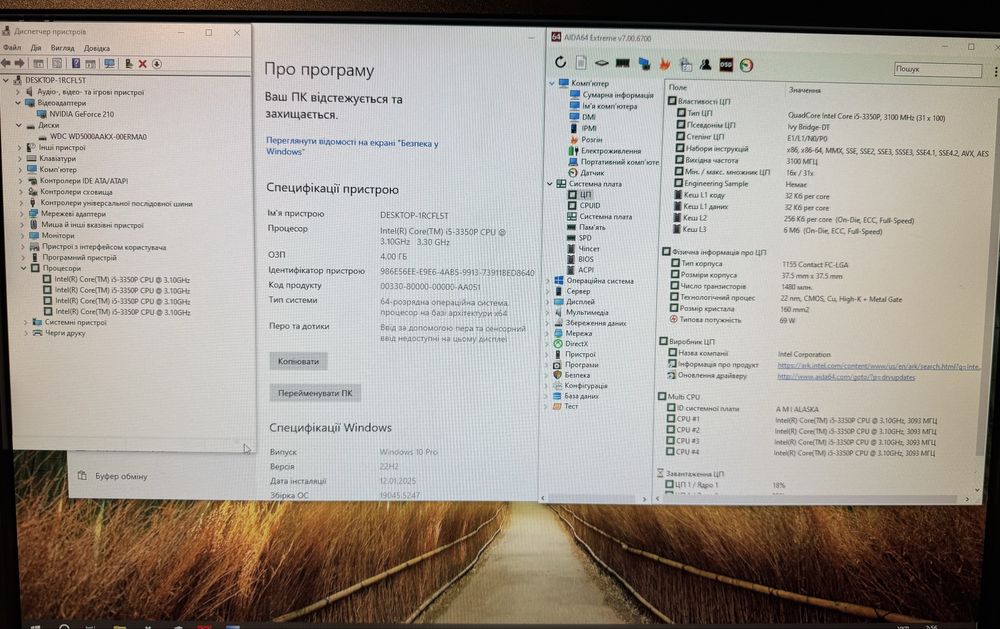
Task: Expand the DirectX node in AIDA64
Action: pyautogui.click(x=547, y=344)
